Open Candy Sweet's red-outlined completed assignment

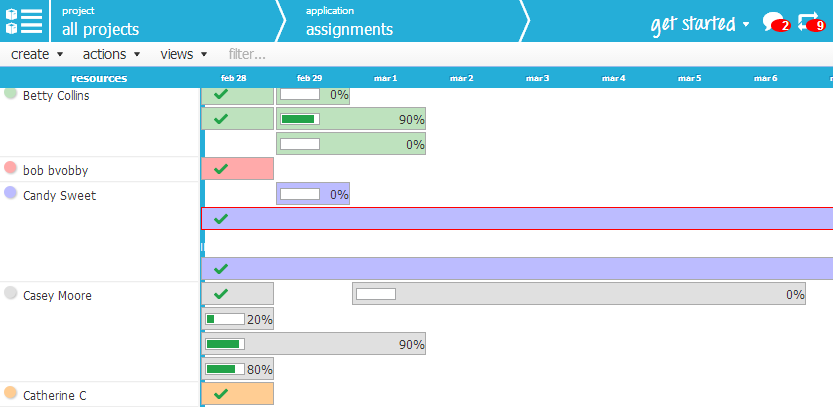(517, 218)
